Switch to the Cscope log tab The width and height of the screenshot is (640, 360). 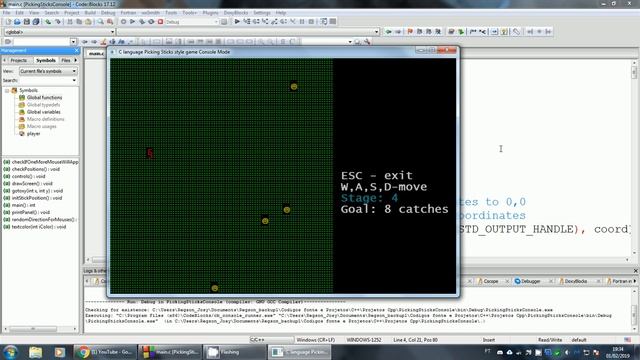pos(491,281)
